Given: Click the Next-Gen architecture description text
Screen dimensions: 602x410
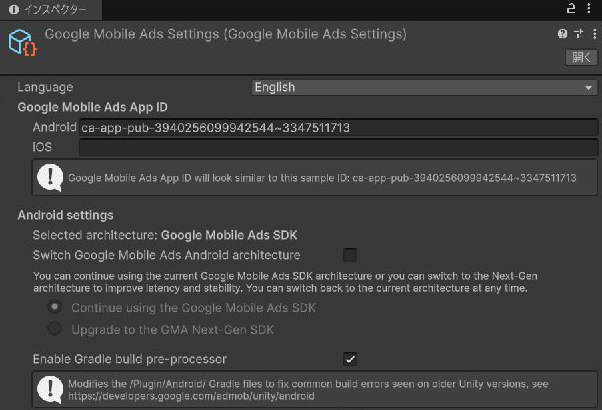Looking at the screenshot, I should click(x=285, y=282).
